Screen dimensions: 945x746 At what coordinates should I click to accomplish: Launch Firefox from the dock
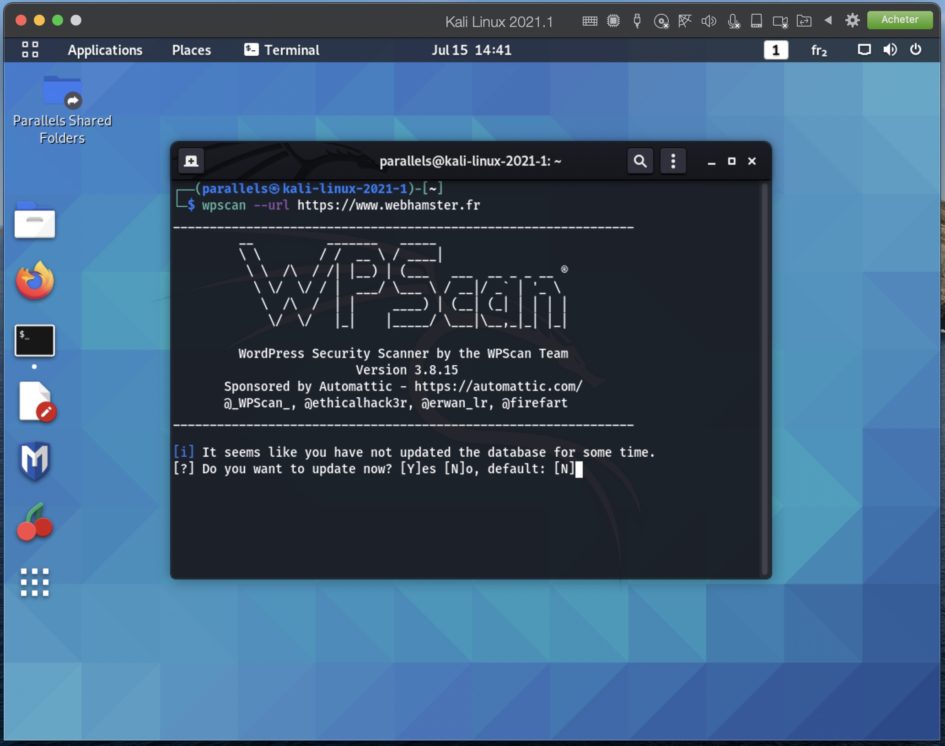click(35, 281)
